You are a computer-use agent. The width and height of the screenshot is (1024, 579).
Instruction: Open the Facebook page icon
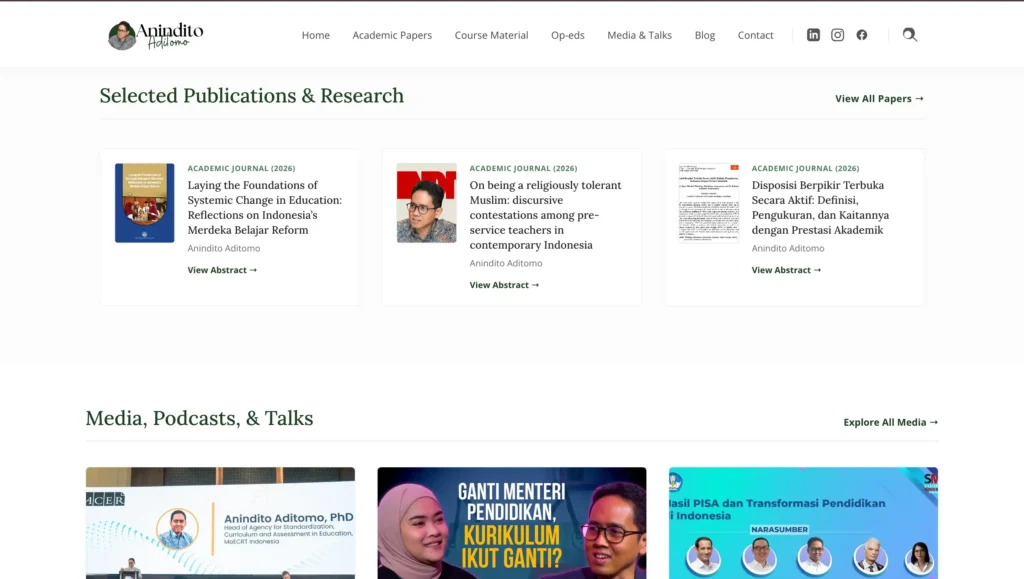tap(862, 35)
